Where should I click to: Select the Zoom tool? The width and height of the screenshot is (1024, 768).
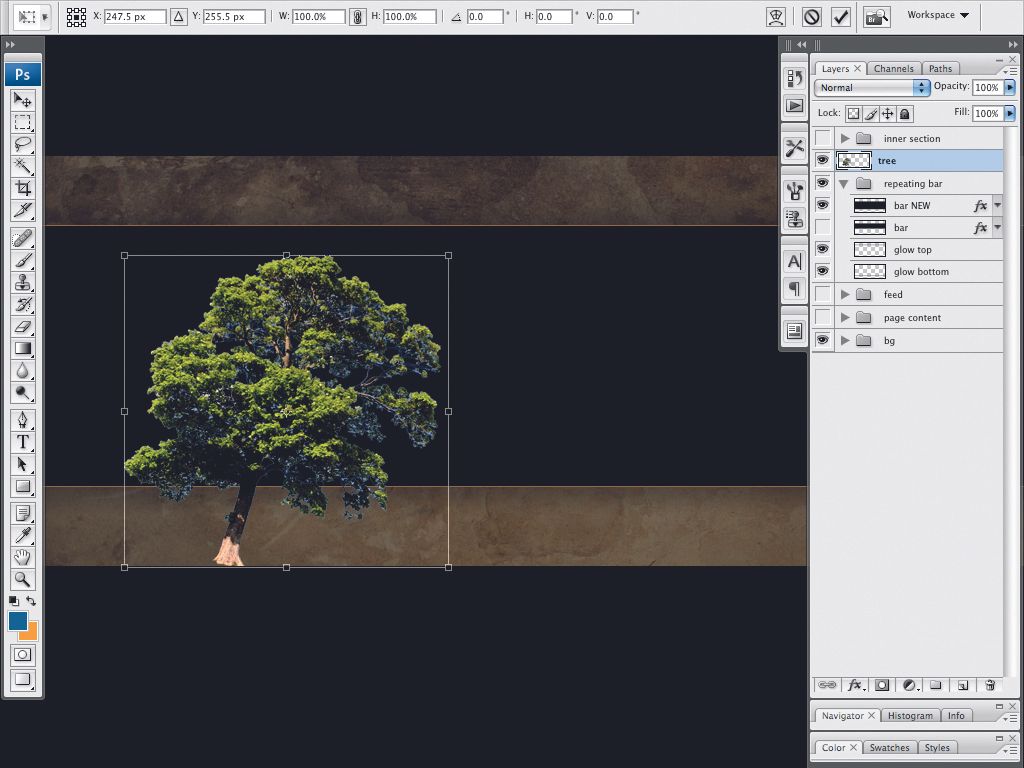[22, 579]
